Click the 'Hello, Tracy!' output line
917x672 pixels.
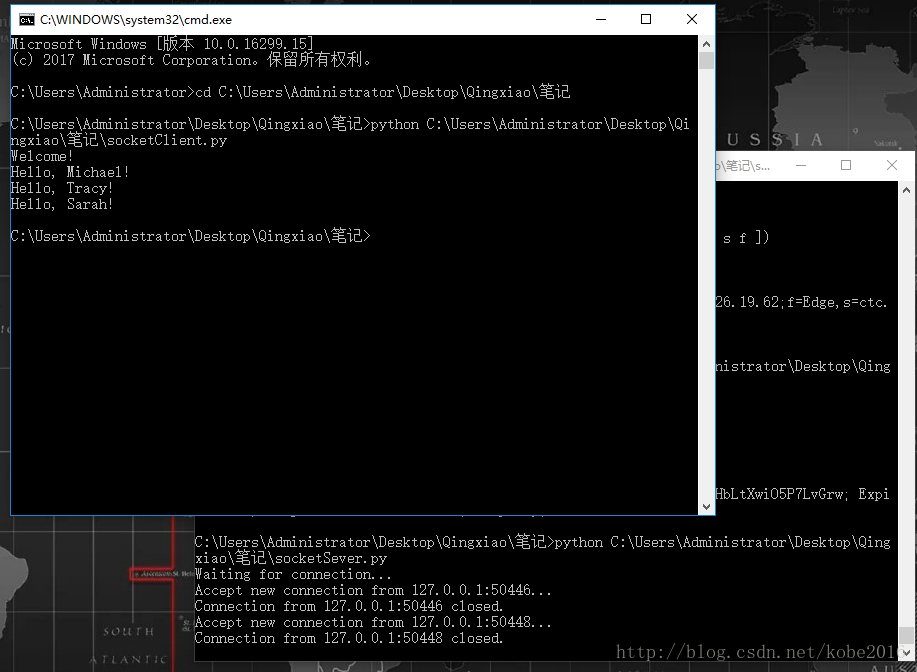[61, 188]
